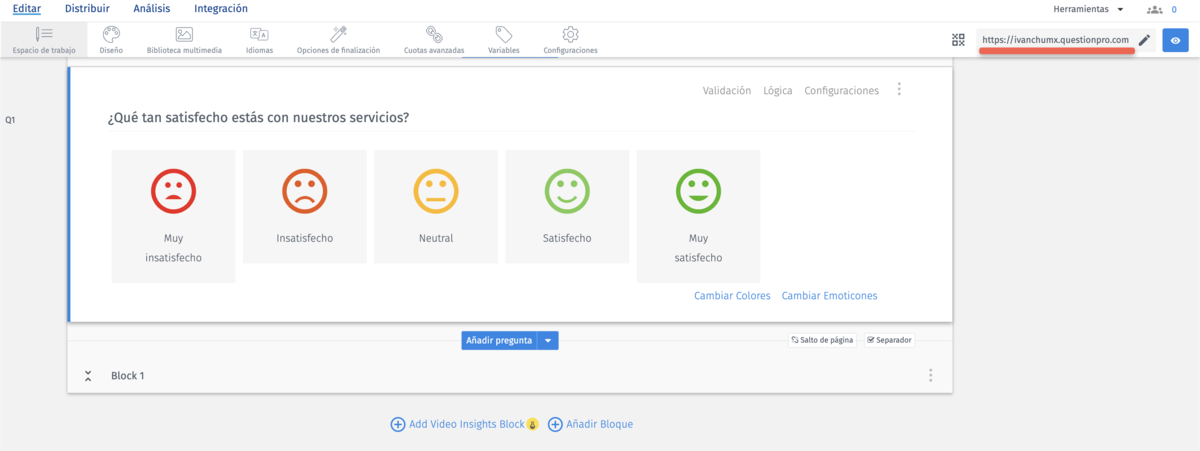1200x451 pixels.
Task: Open the Idiomas translation icon
Action: click(x=259, y=34)
